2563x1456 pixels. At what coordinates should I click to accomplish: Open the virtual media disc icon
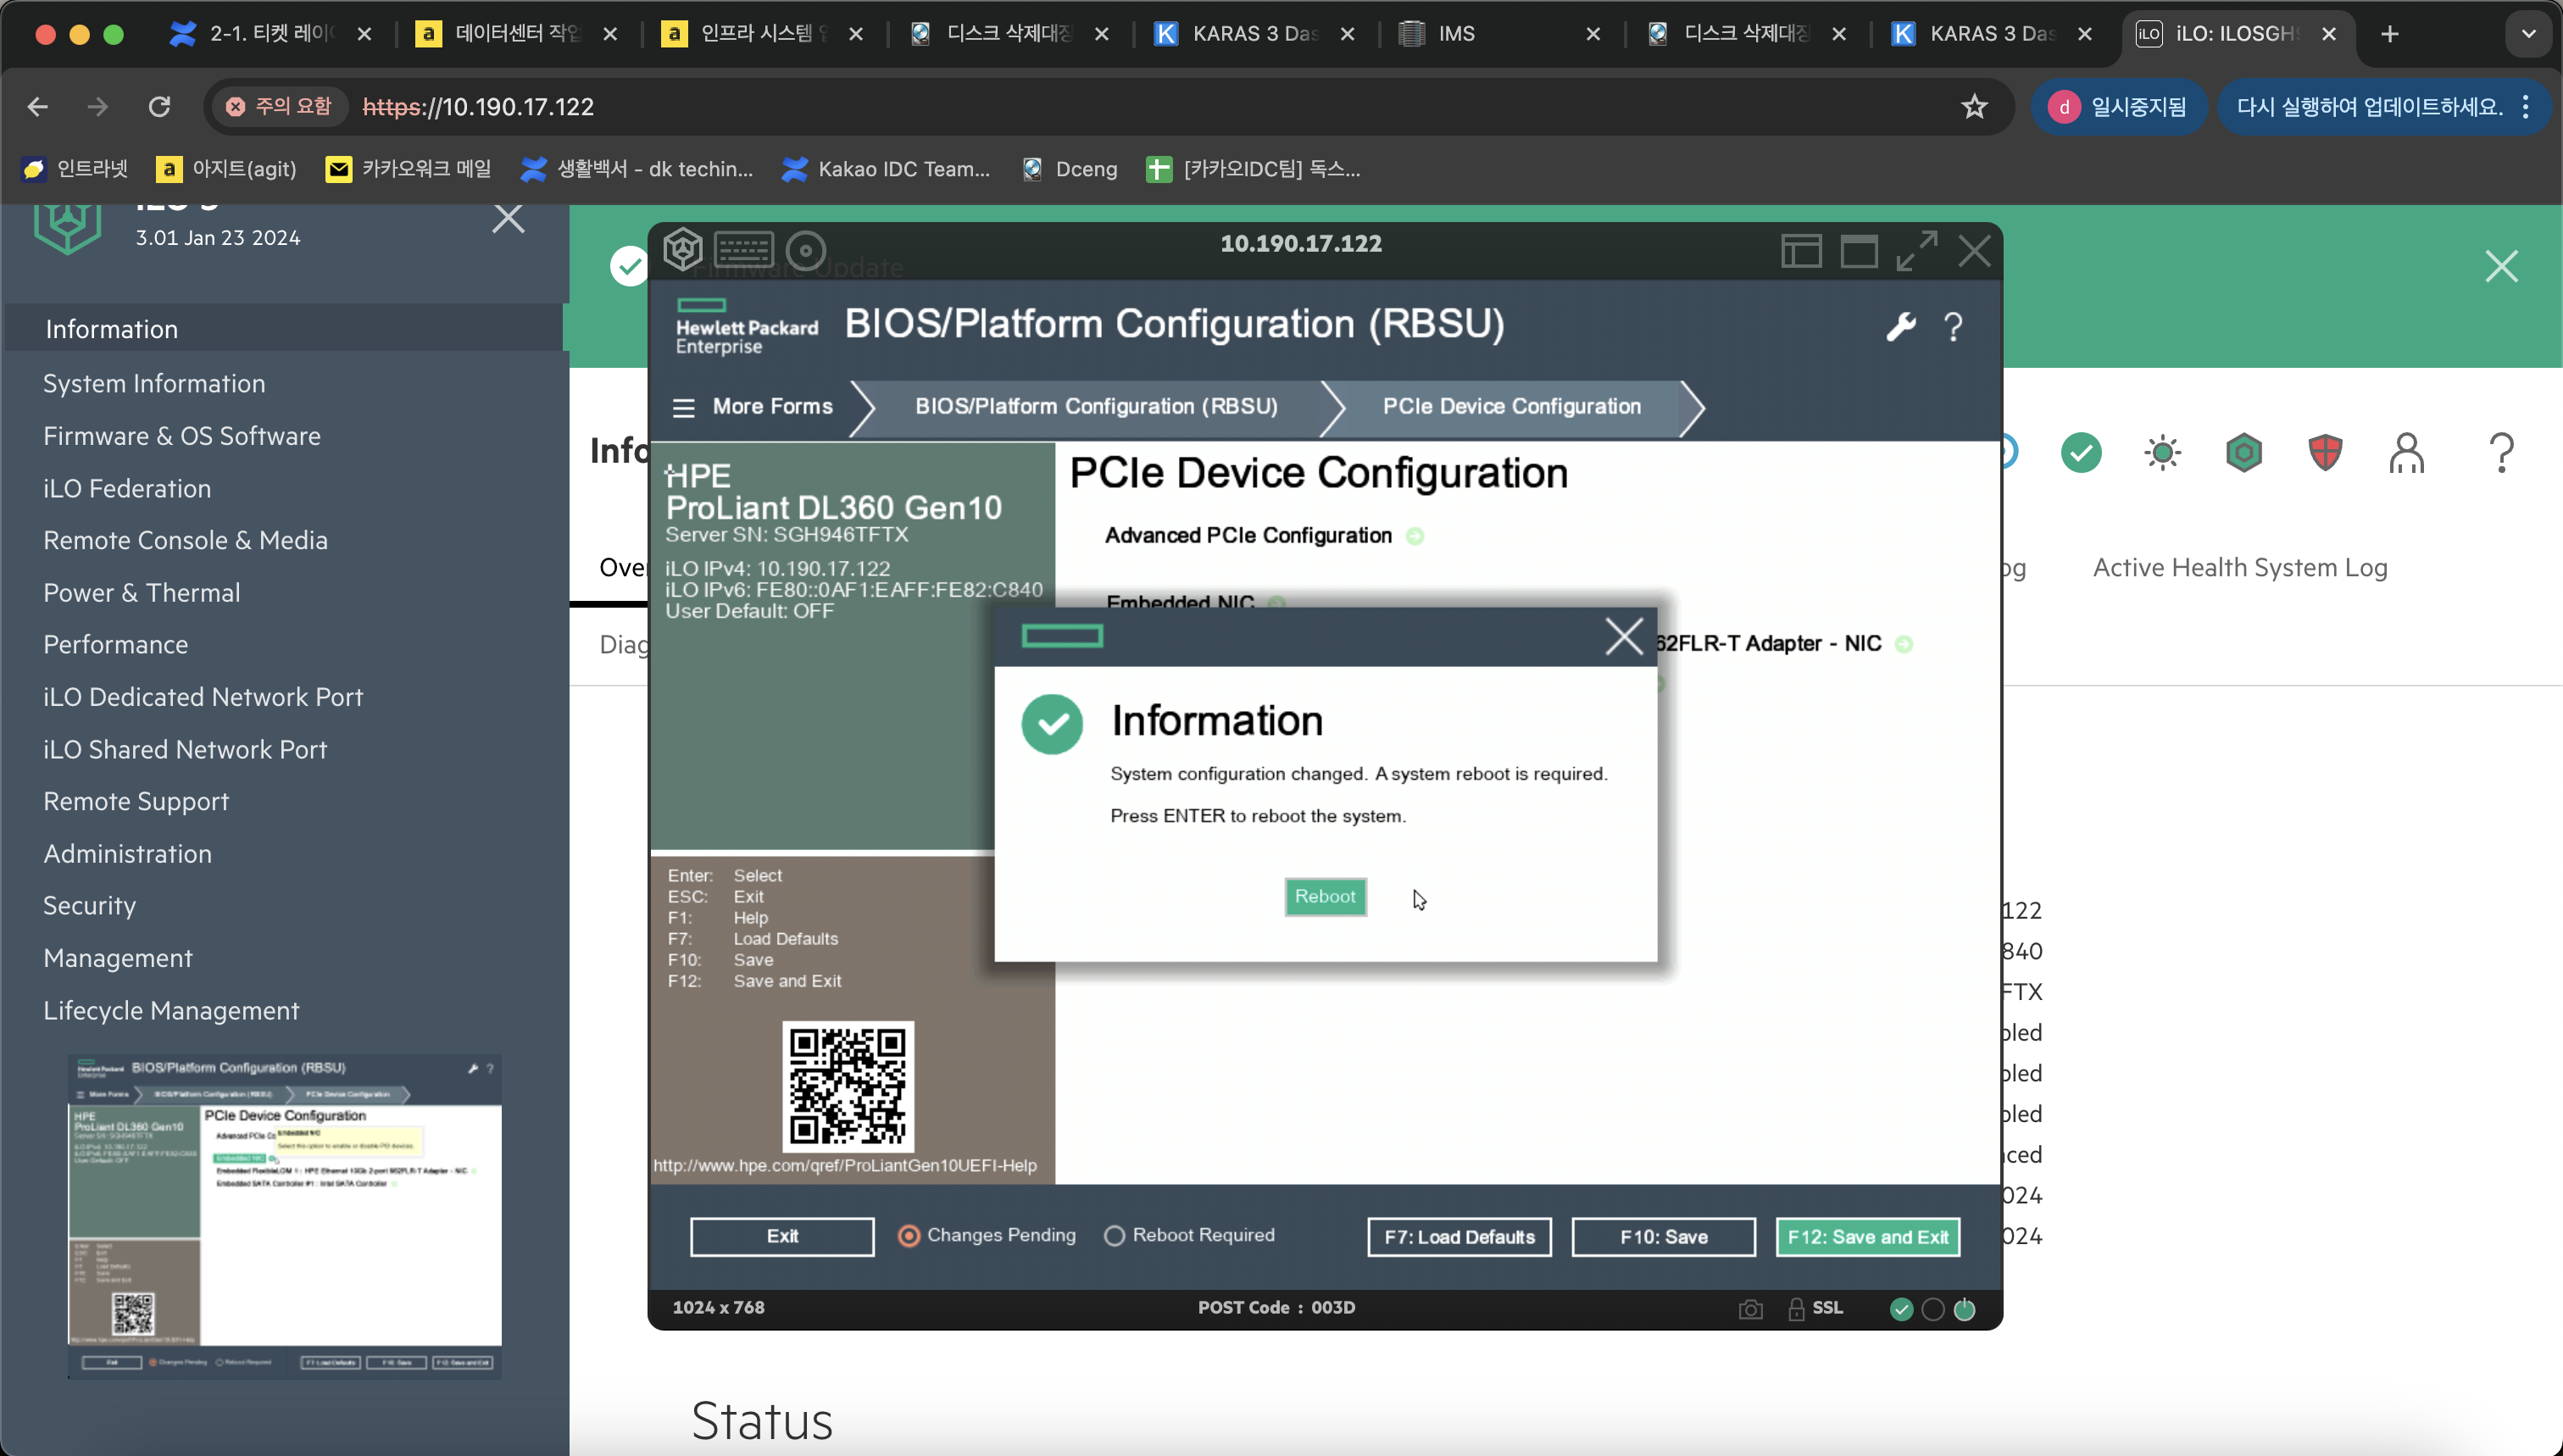805,250
